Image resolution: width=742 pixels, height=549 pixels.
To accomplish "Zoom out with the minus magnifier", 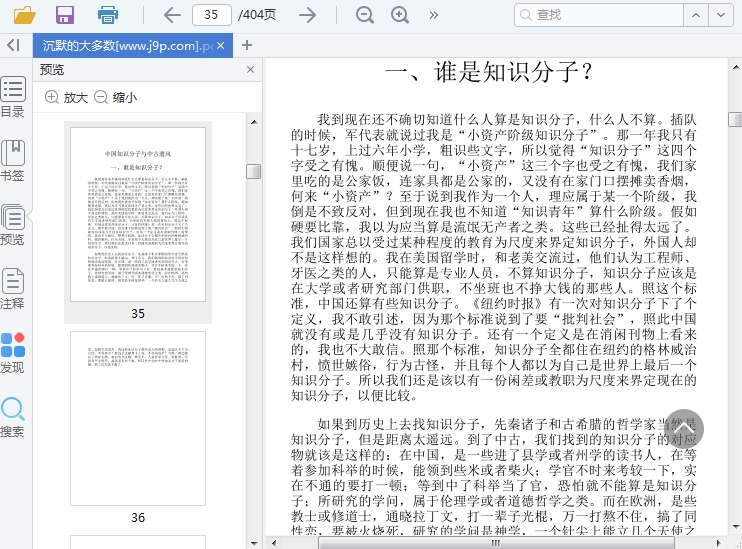I will pyautogui.click(x=364, y=15).
